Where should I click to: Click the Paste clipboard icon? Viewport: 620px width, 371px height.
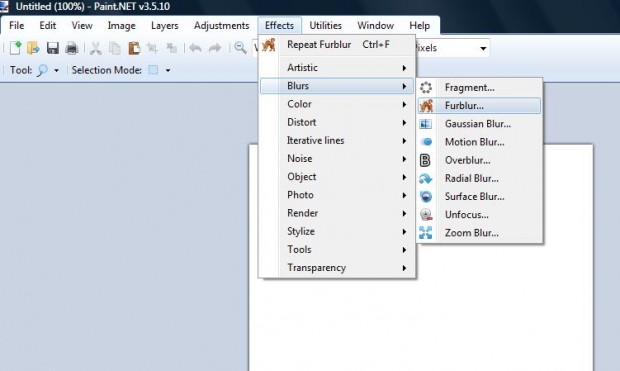[134, 48]
